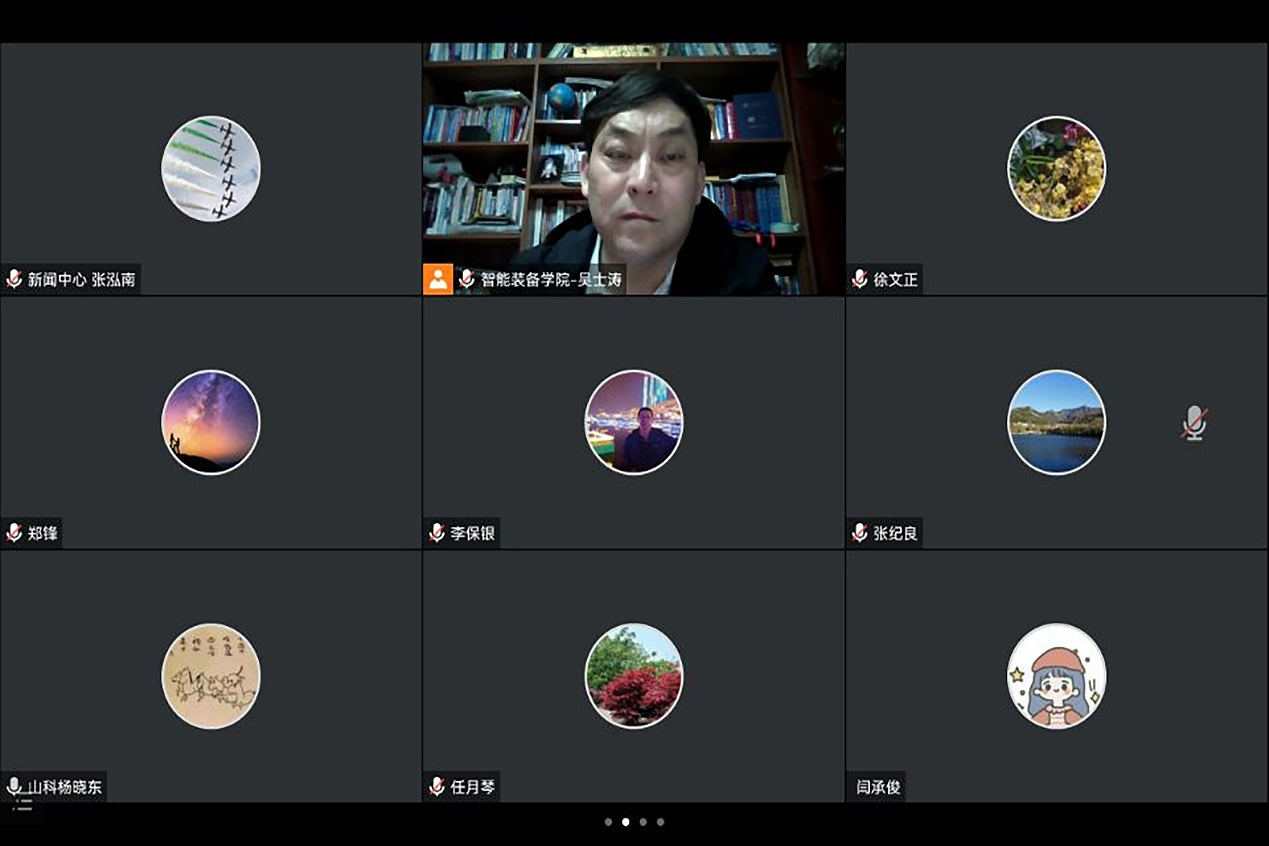Click mic icon beside 智能装备学院-吴士涛 label

point(466,279)
